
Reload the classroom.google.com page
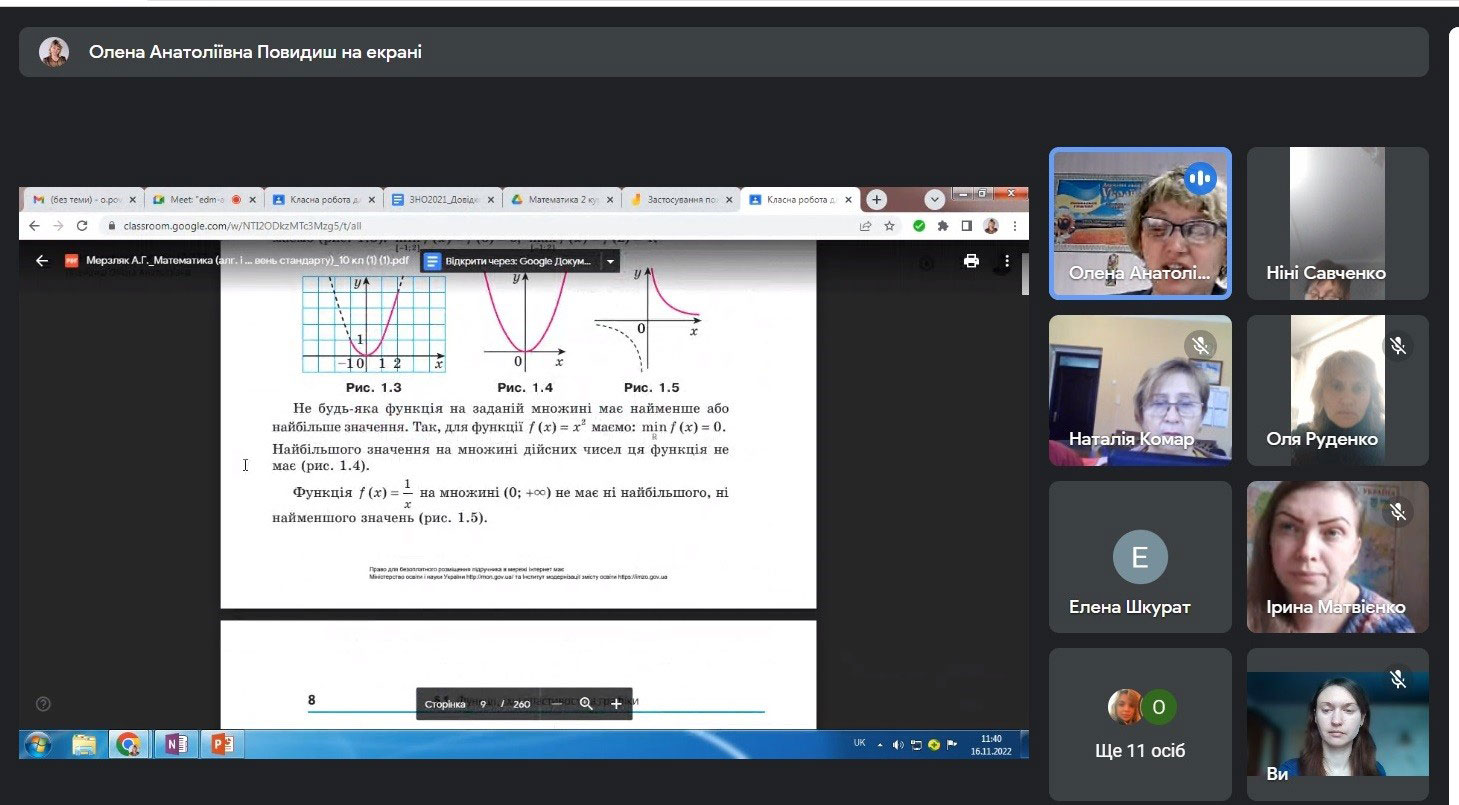point(82,226)
